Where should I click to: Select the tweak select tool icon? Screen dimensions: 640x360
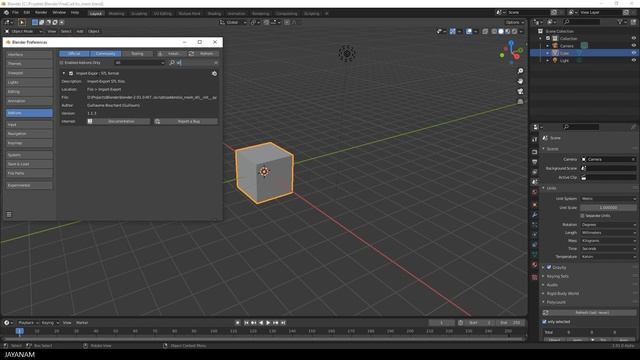click(x=22, y=22)
